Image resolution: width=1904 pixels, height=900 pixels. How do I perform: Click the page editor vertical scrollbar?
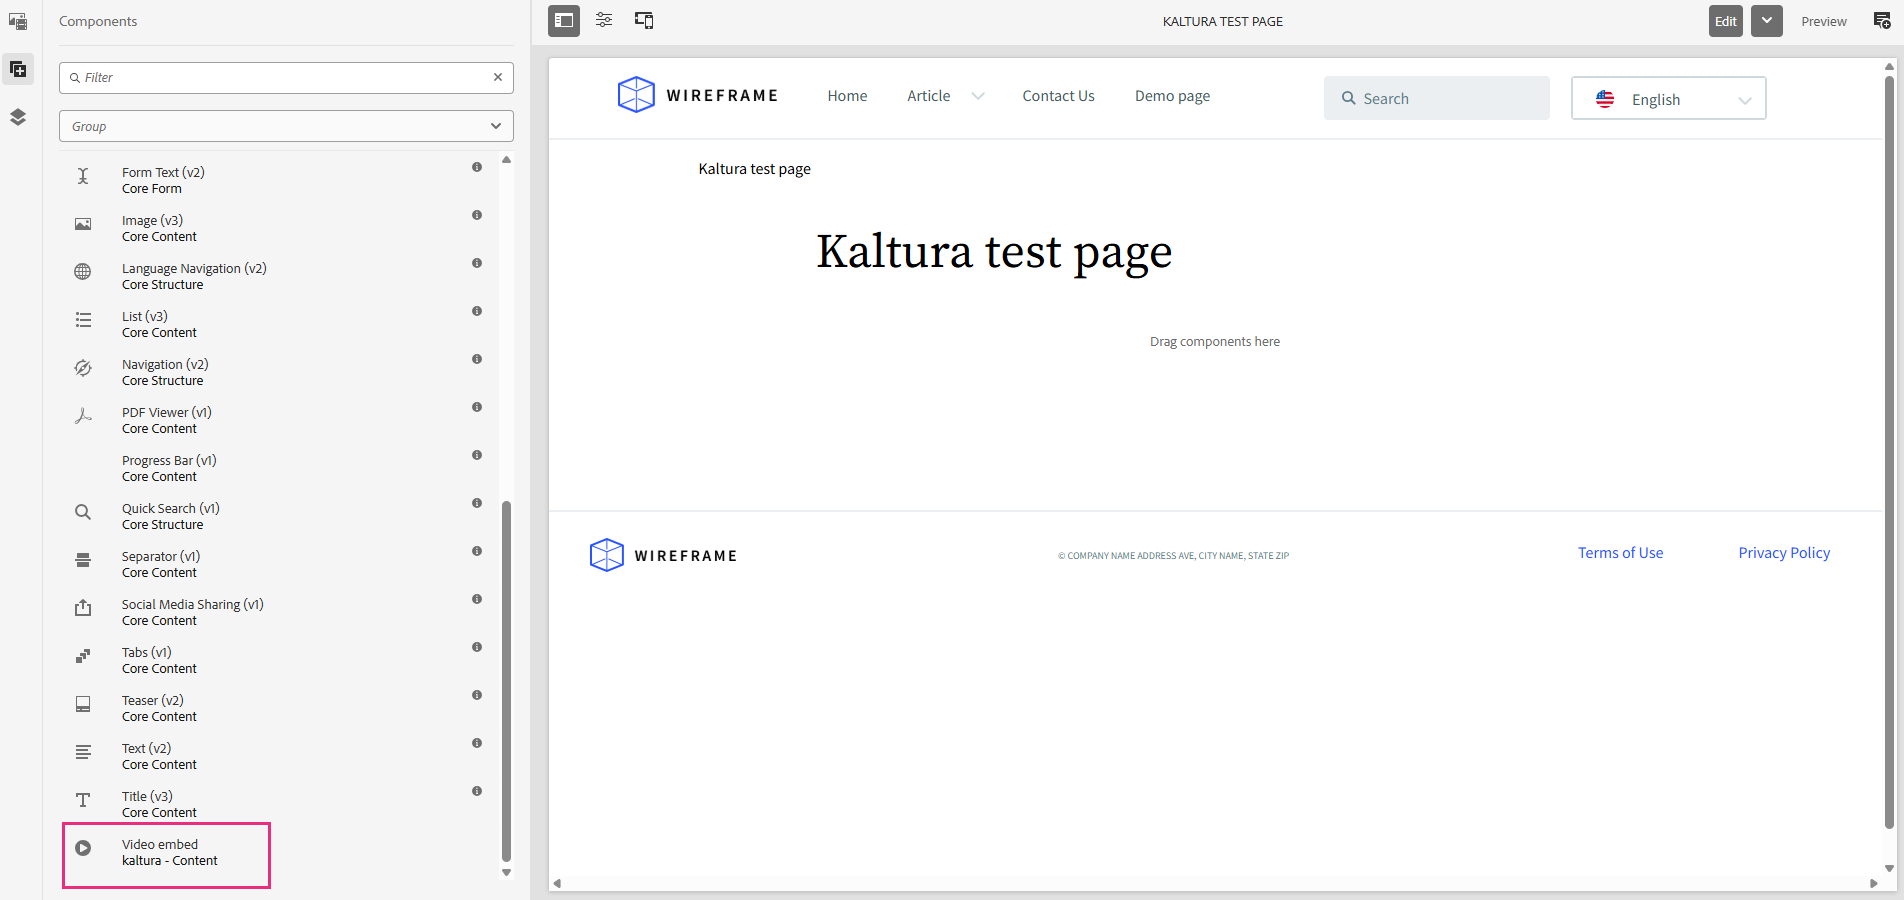tap(1889, 450)
